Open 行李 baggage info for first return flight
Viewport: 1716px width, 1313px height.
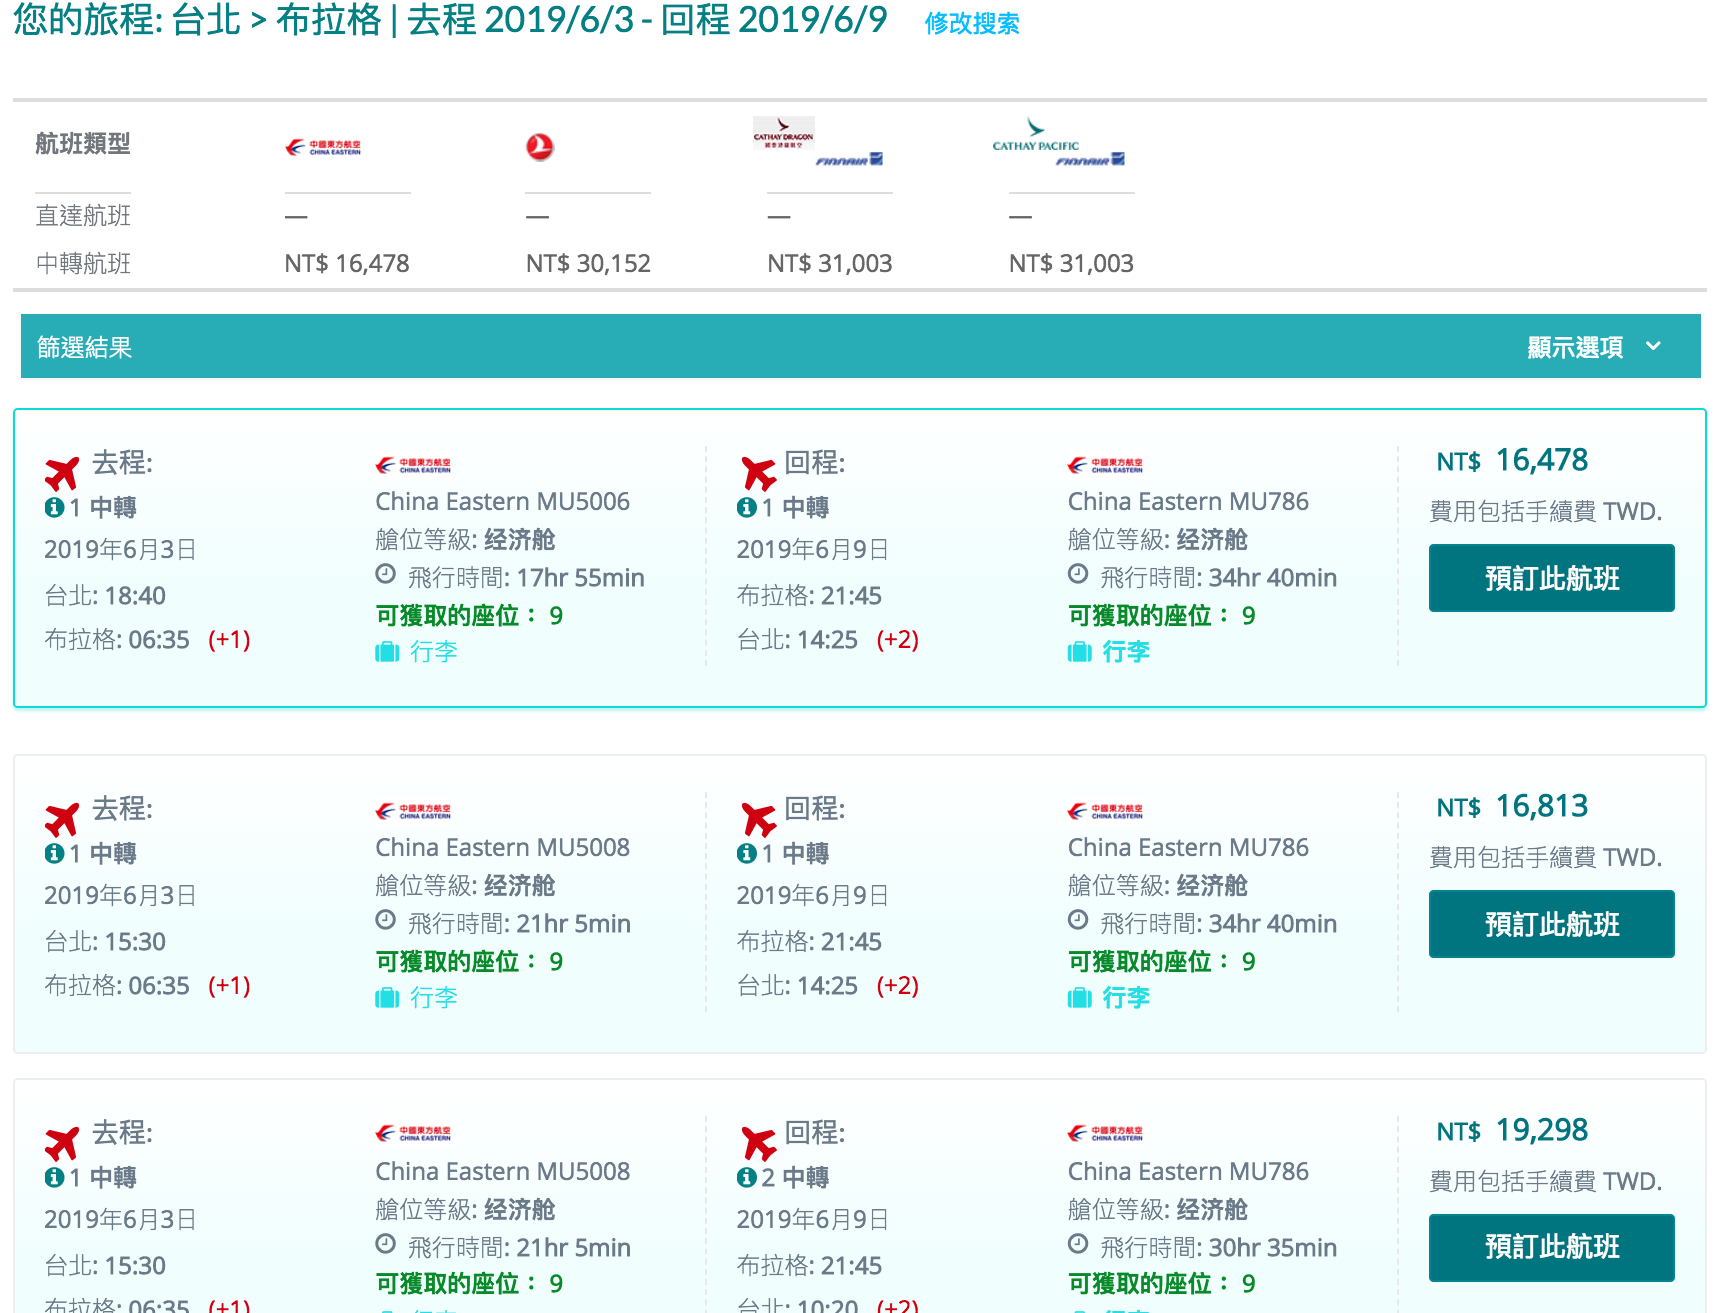[1125, 652]
